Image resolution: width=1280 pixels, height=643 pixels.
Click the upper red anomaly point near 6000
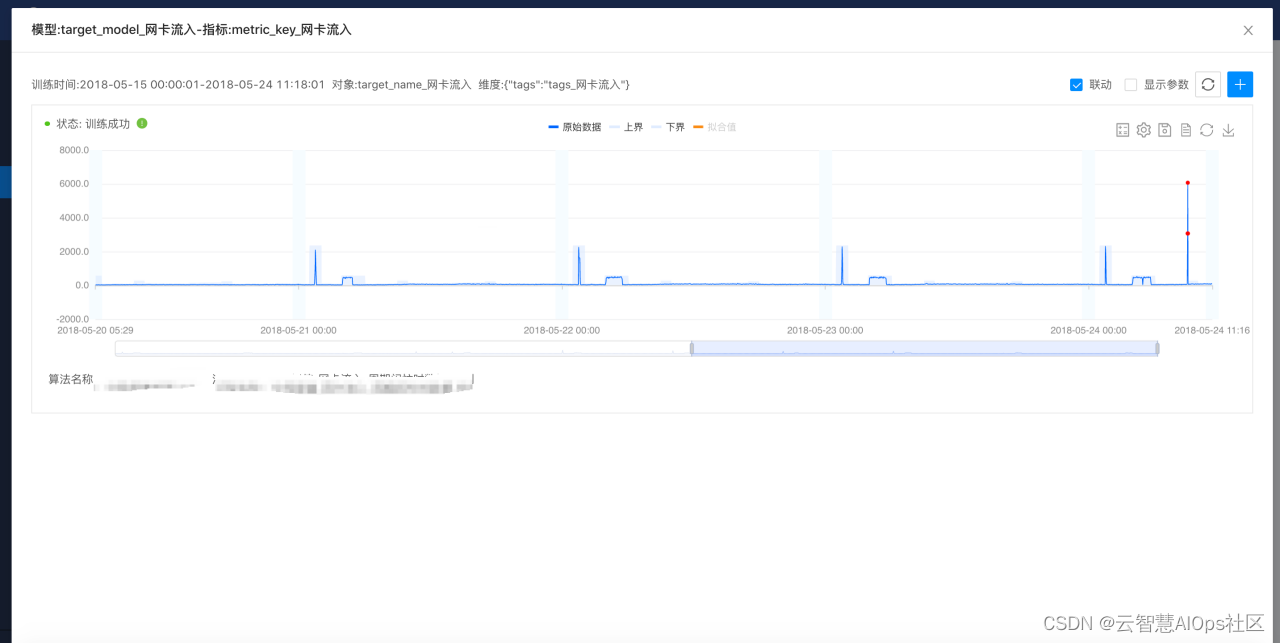pos(1187,183)
